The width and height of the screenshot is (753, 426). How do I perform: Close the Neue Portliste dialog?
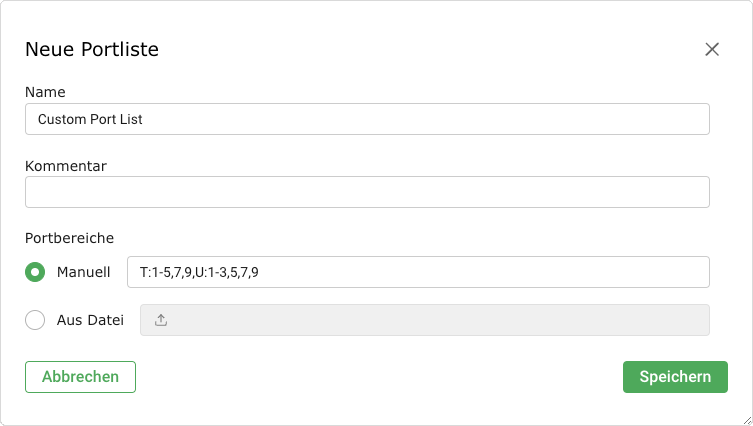712,49
